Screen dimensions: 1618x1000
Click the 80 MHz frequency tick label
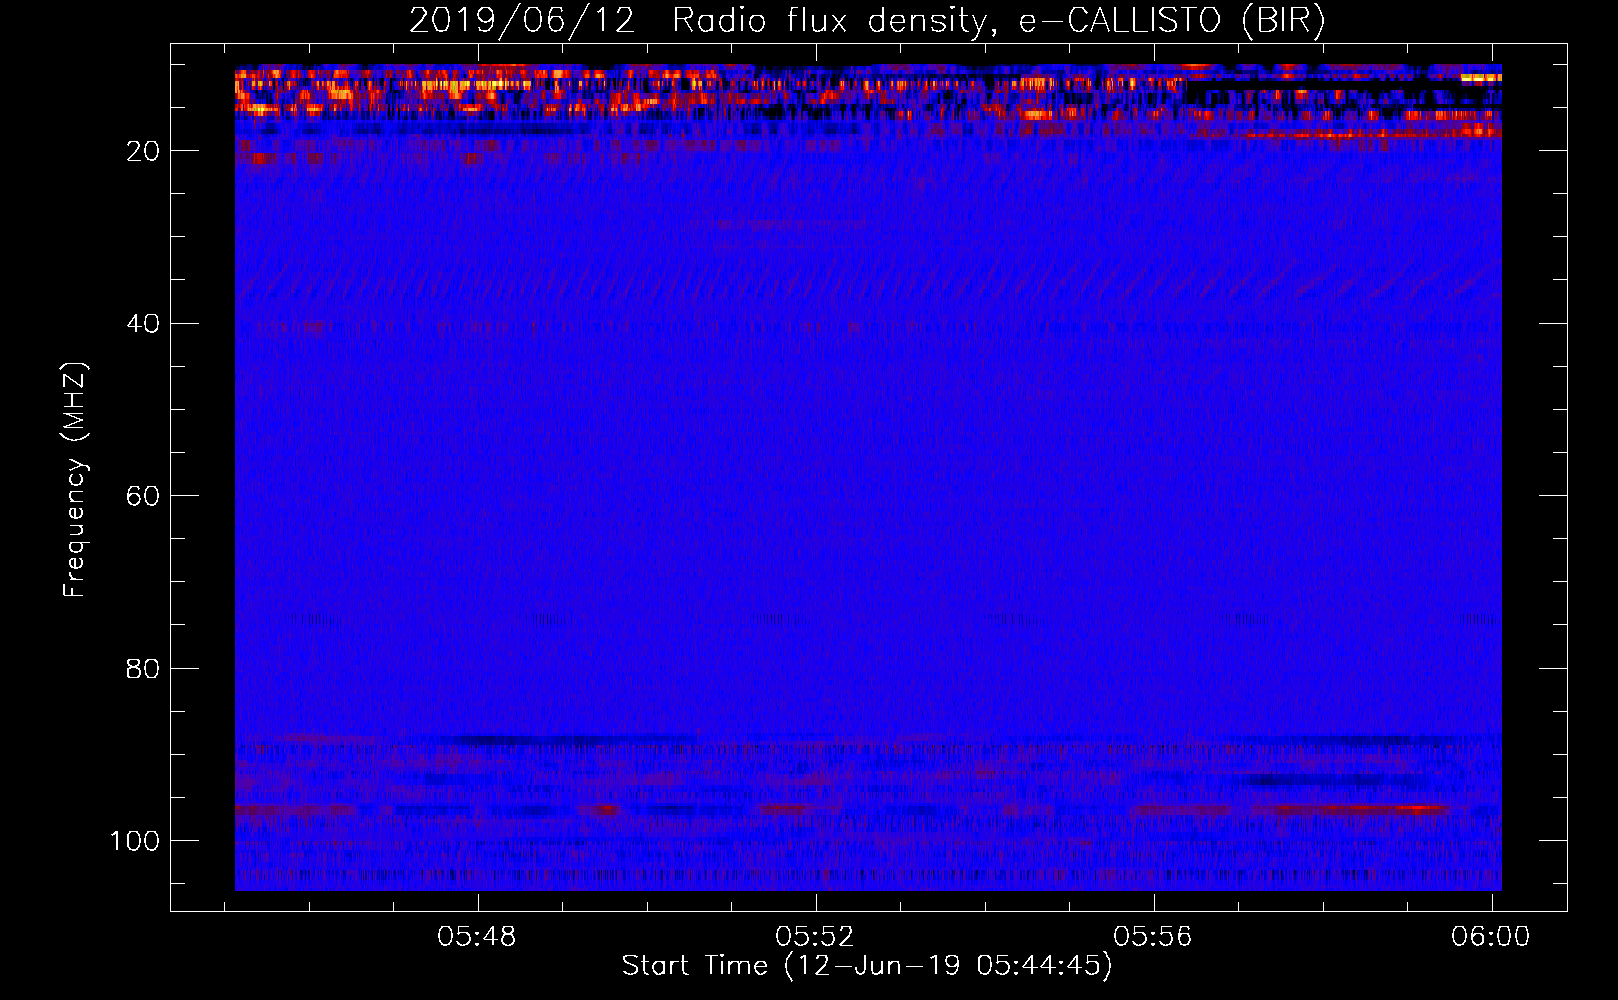[144, 668]
